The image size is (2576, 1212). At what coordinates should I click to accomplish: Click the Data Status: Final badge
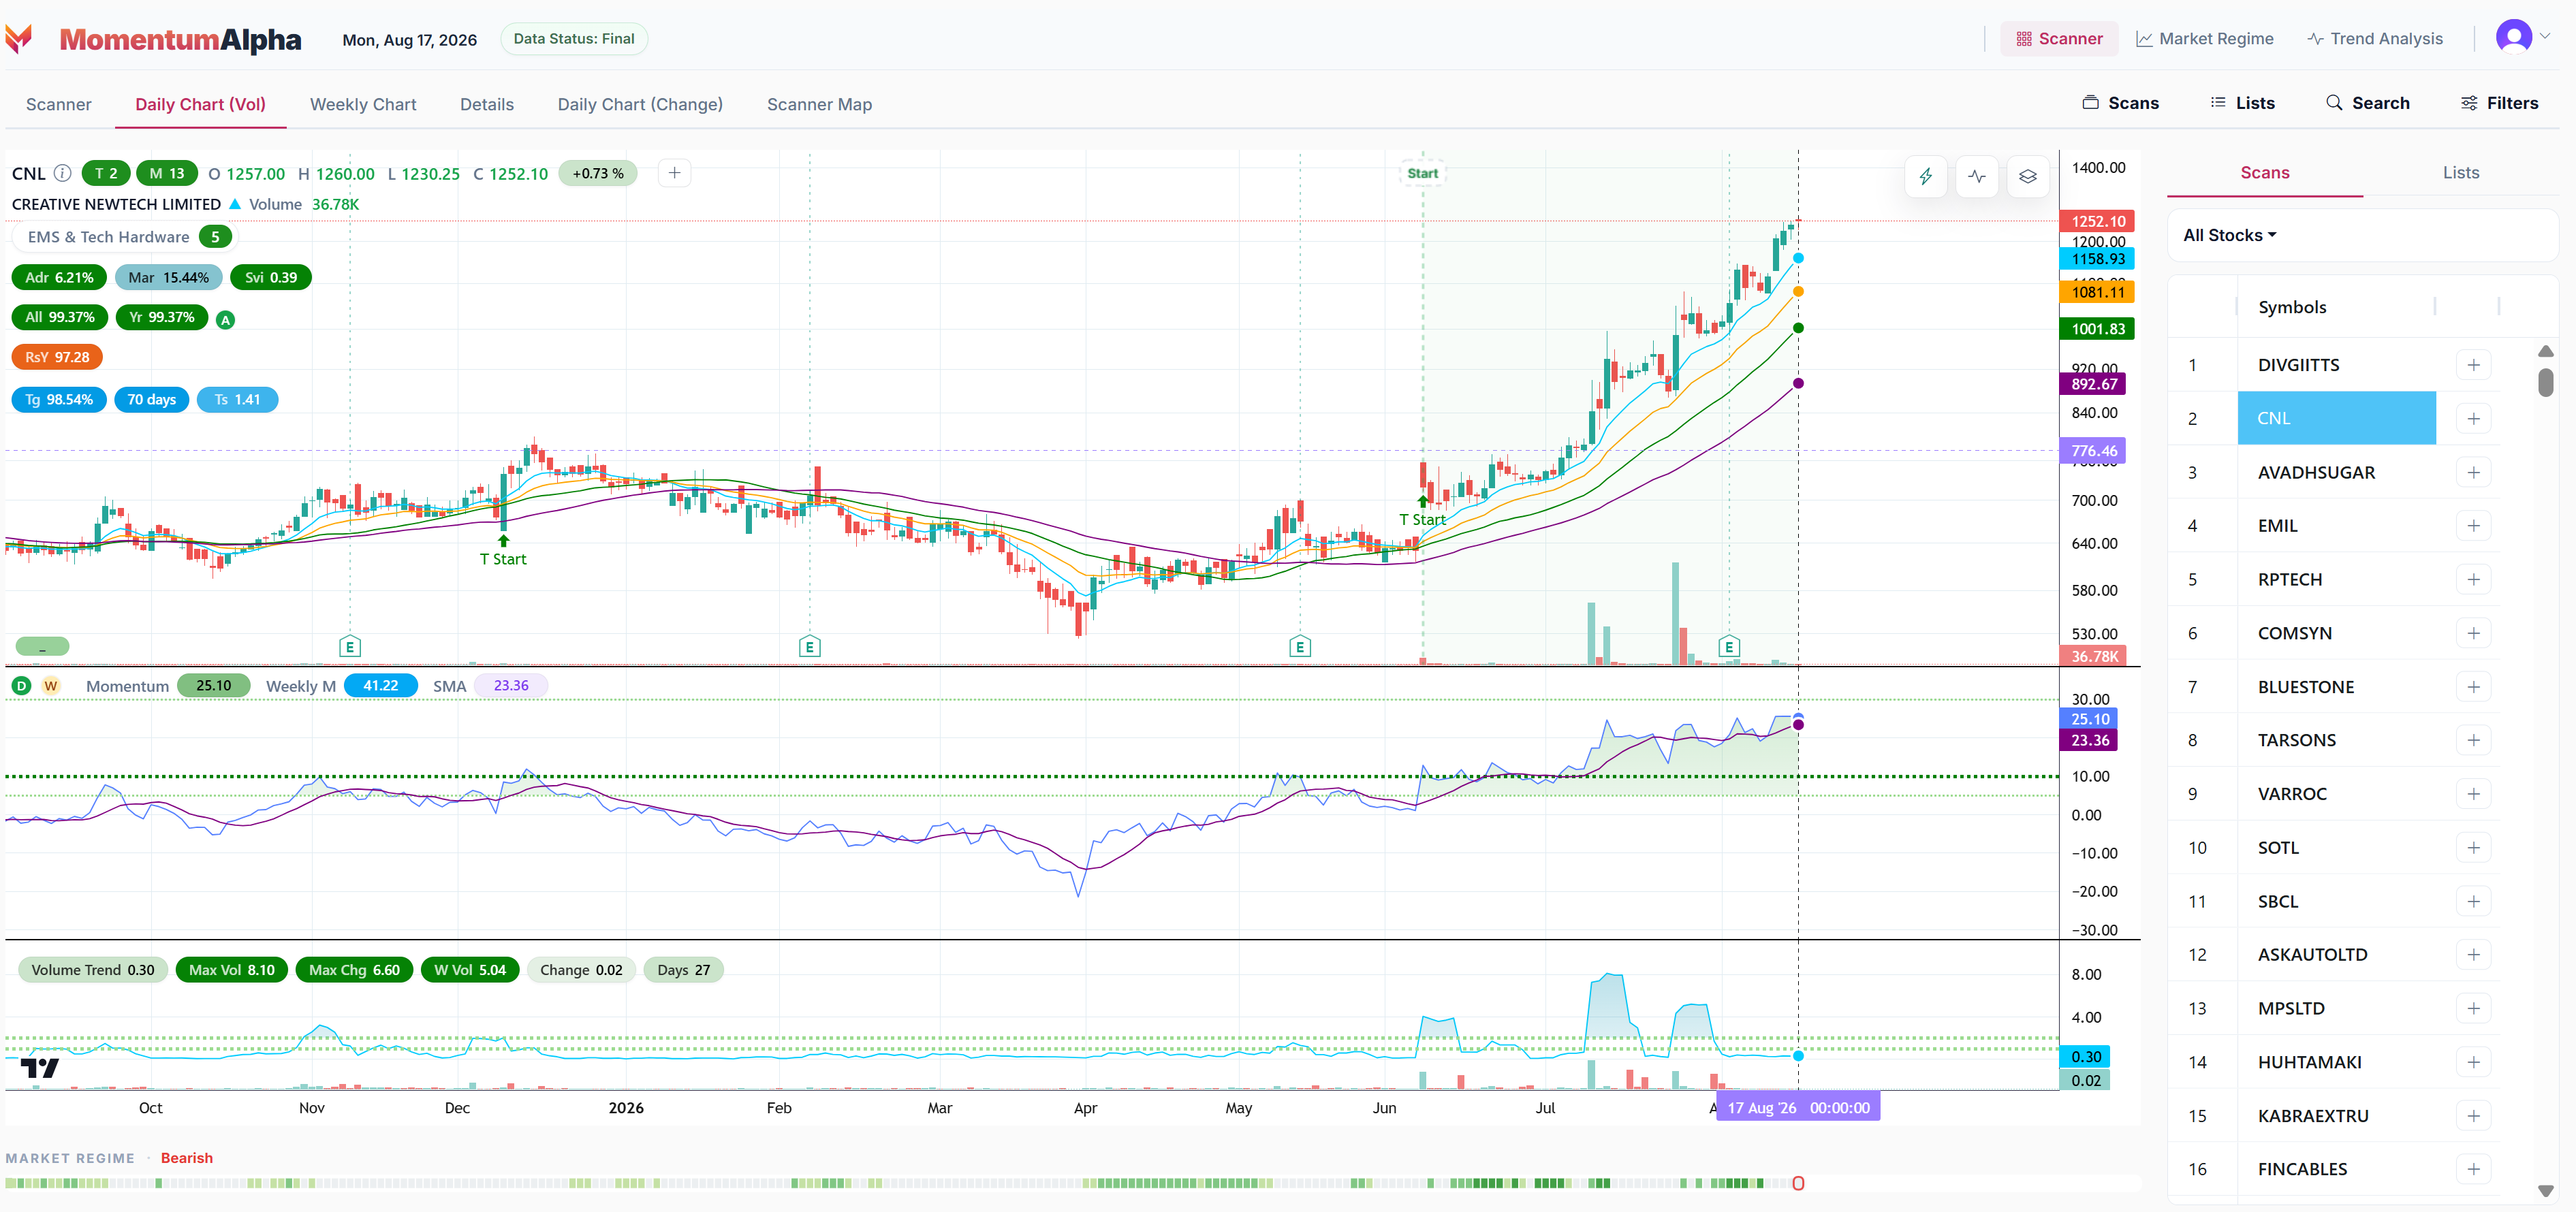click(574, 39)
